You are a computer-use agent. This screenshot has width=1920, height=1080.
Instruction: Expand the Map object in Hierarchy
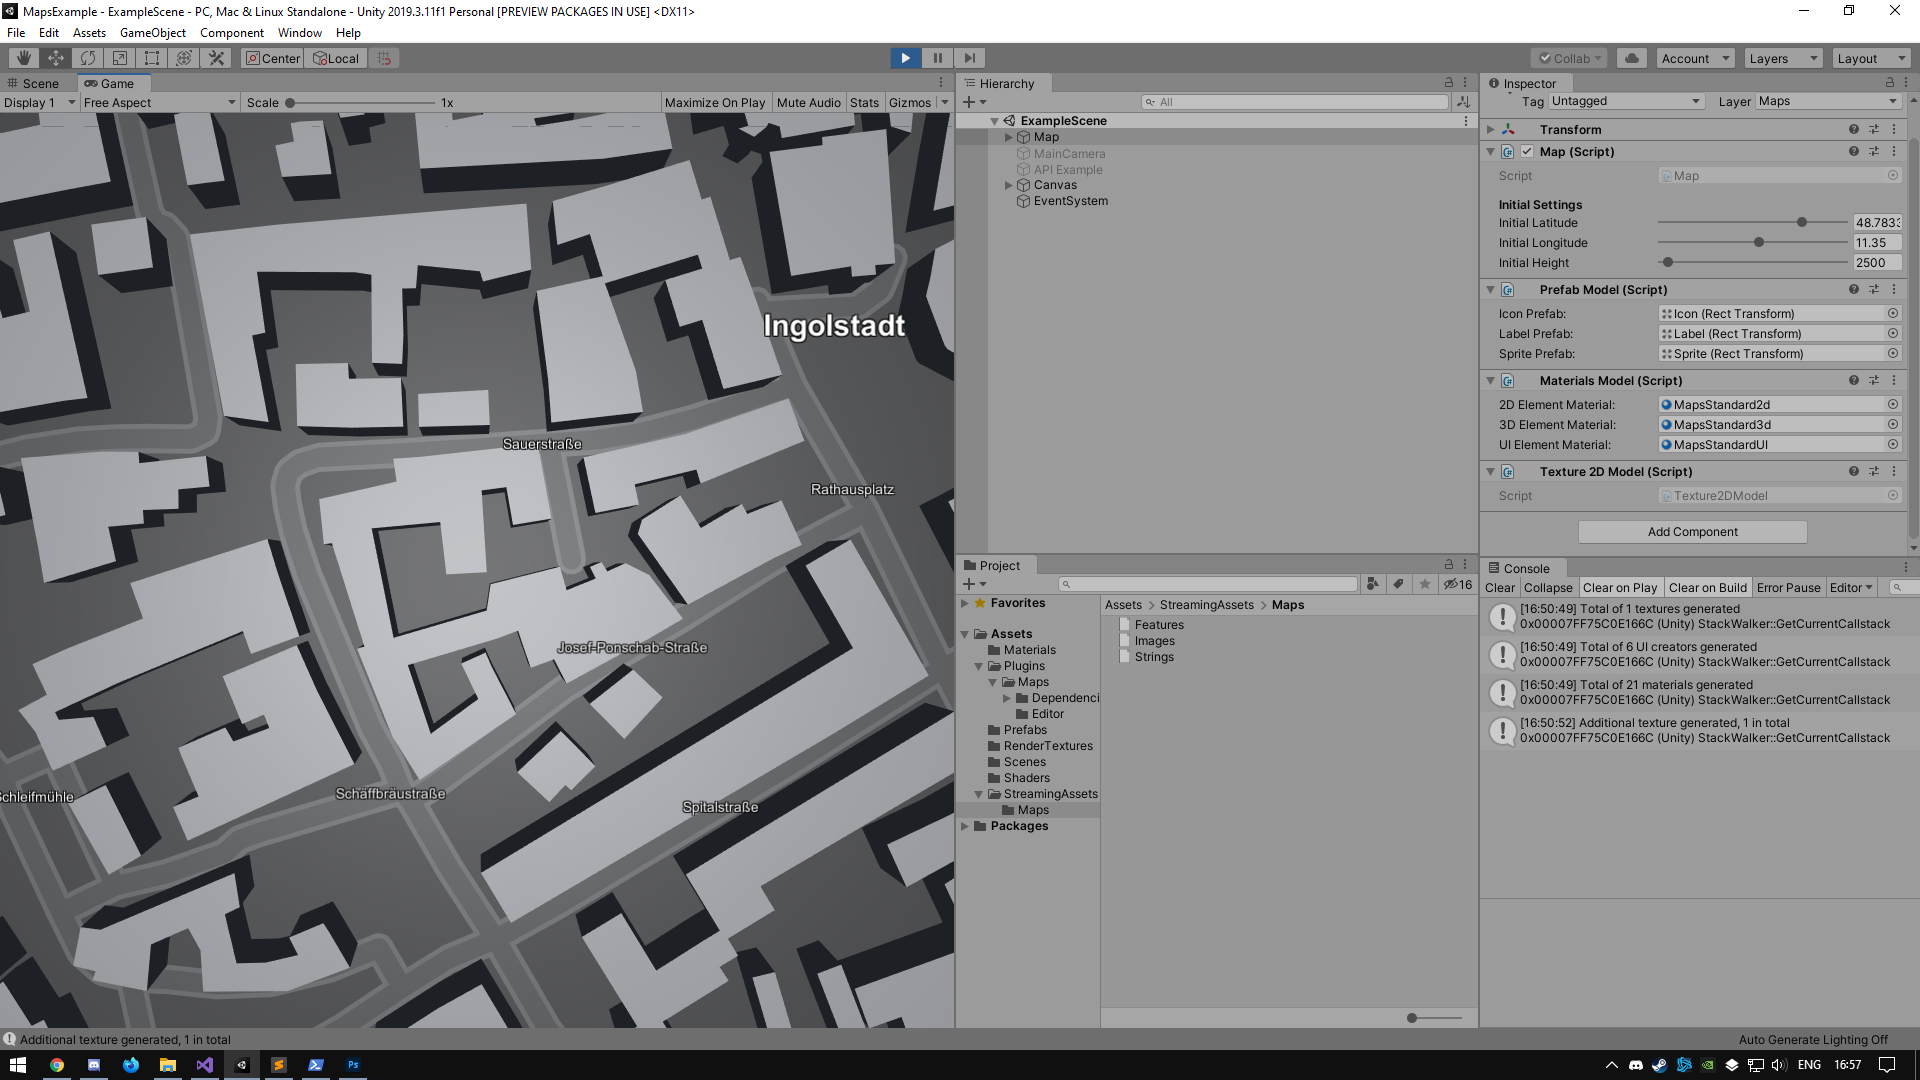click(1009, 137)
